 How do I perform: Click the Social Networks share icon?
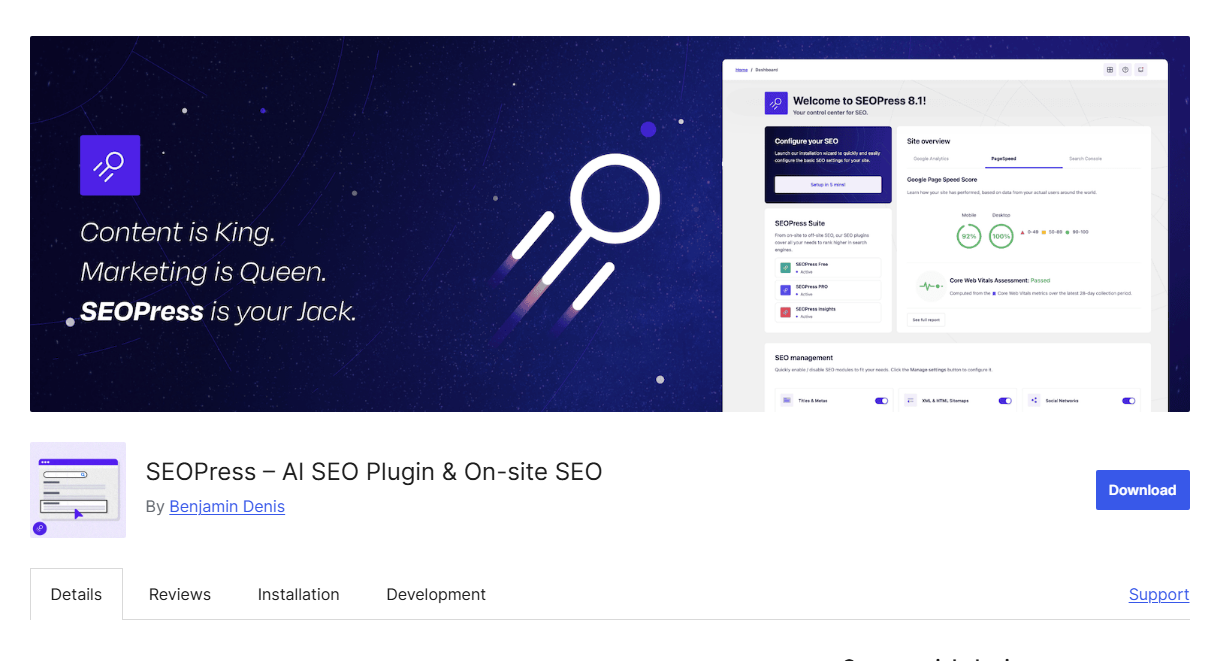[x=1034, y=400]
